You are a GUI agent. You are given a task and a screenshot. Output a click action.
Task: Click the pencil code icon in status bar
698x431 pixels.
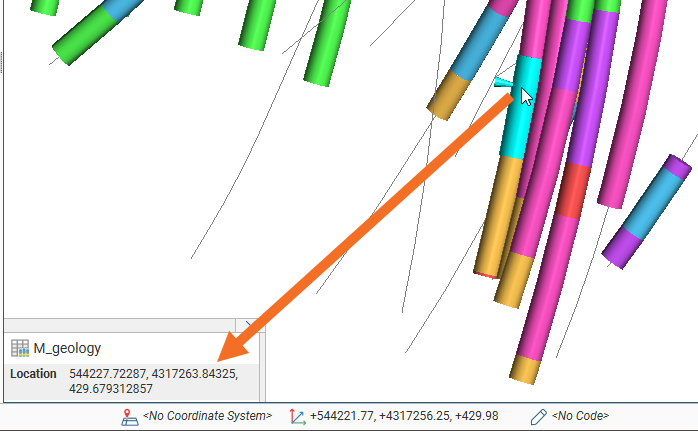coord(538,415)
